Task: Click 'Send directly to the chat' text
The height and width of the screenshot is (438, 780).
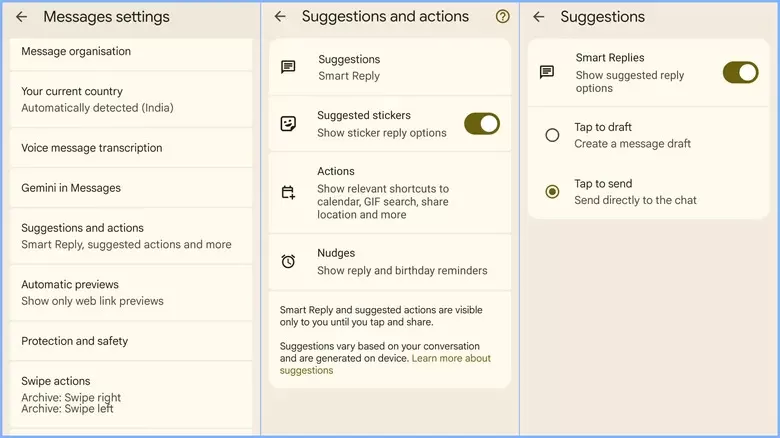Action: [x=635, y=200]
